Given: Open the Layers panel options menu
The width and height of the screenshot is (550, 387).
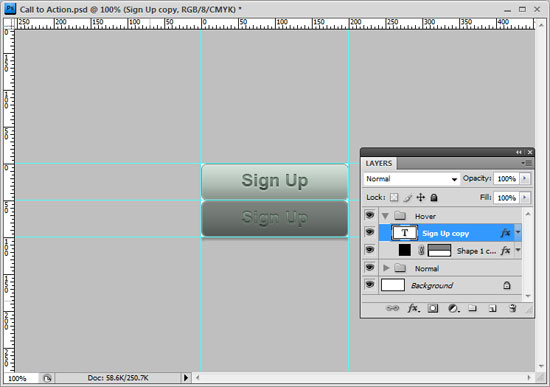Looking at the screenshot, I should click(x=527, y=163).
